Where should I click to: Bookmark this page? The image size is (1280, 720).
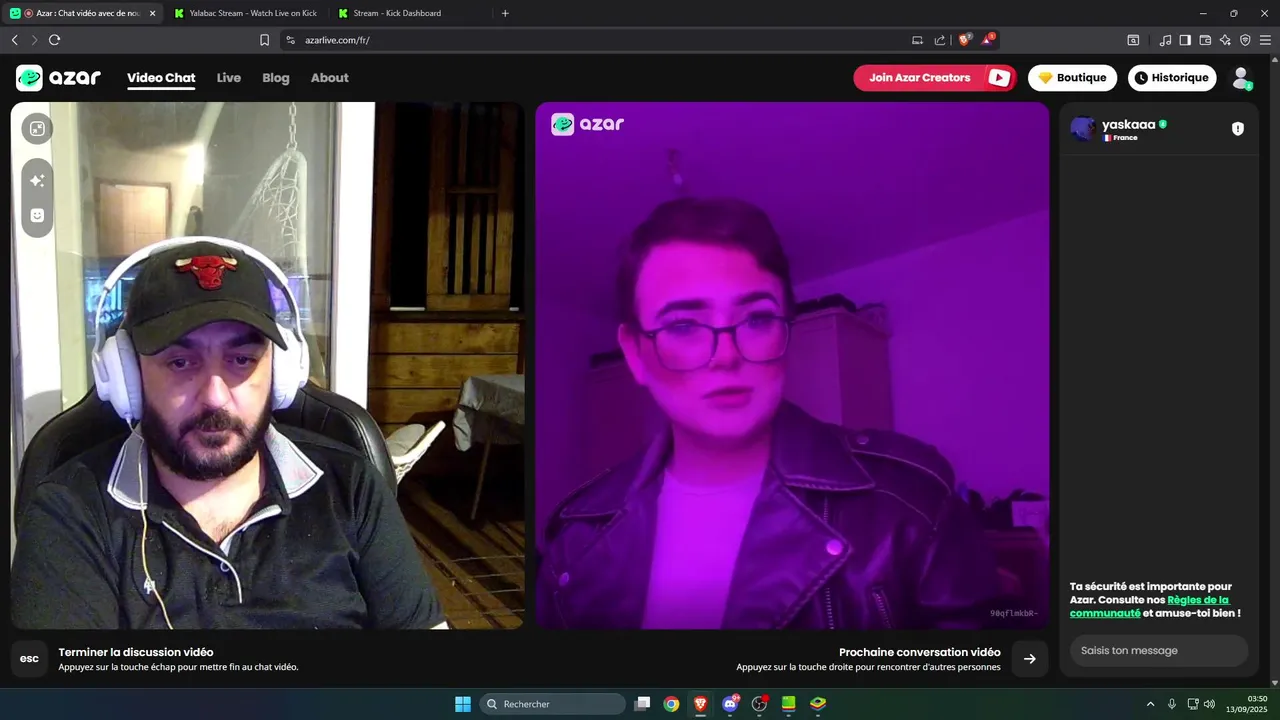pos(264,40)
